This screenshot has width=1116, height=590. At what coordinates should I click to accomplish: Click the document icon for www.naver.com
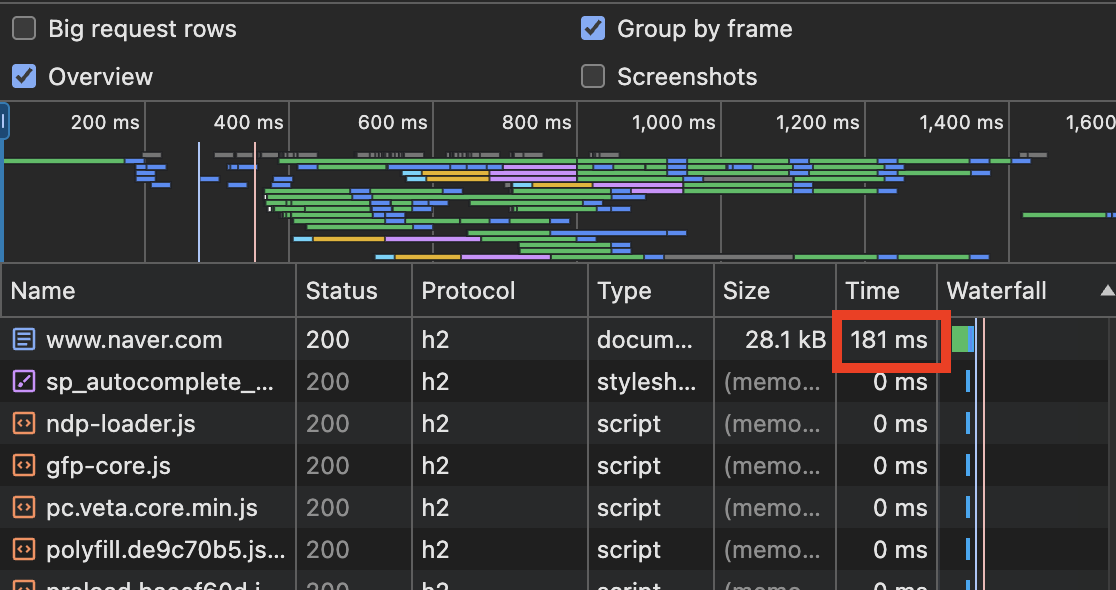(23, 339)
